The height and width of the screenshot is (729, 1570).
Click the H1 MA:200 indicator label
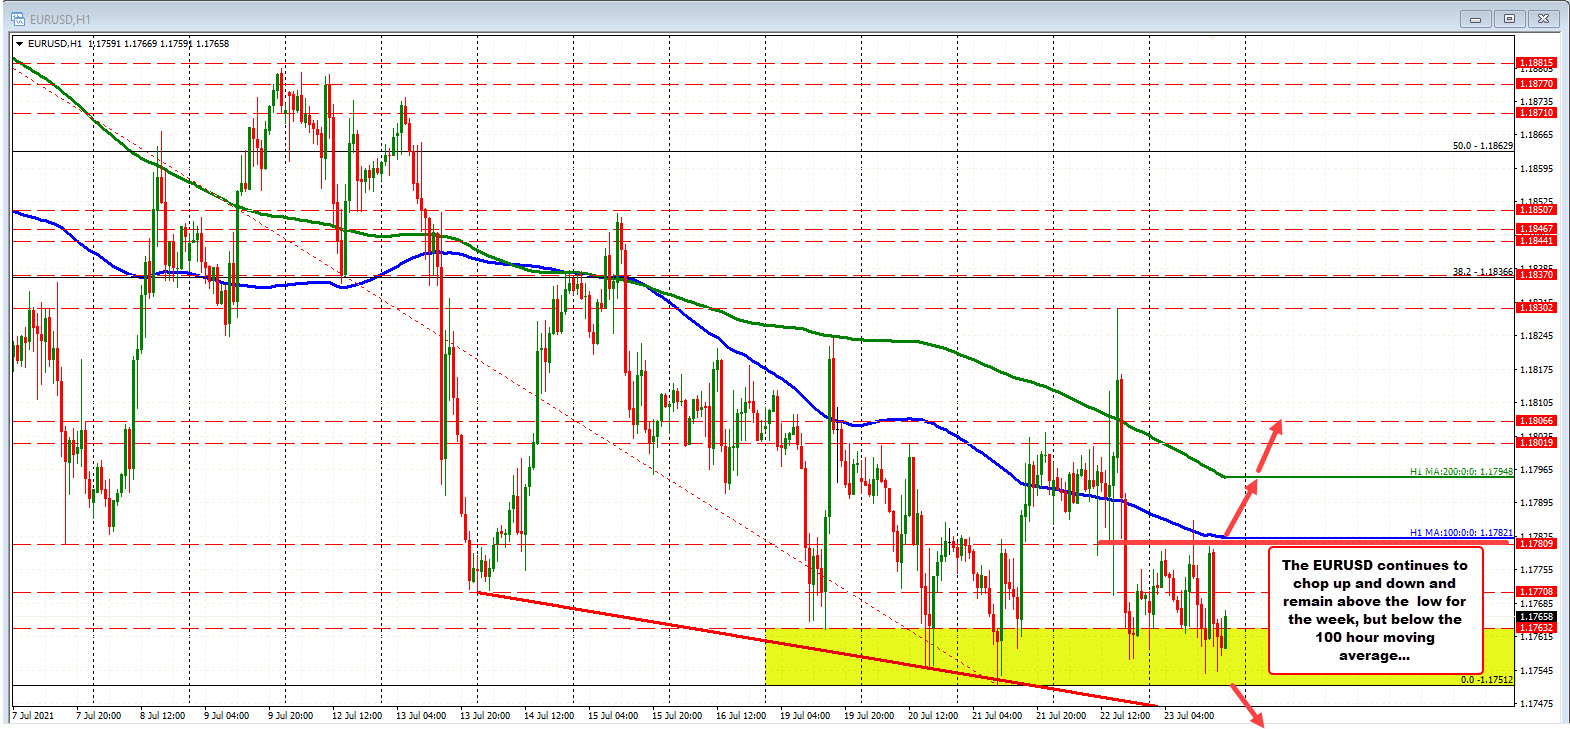[1460, 471]
